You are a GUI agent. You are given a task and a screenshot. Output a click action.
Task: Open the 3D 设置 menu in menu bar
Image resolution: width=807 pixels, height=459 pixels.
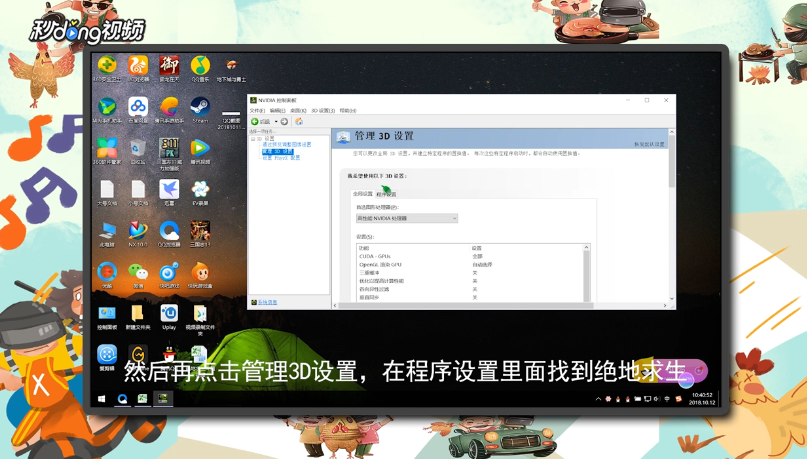[323, 111]
